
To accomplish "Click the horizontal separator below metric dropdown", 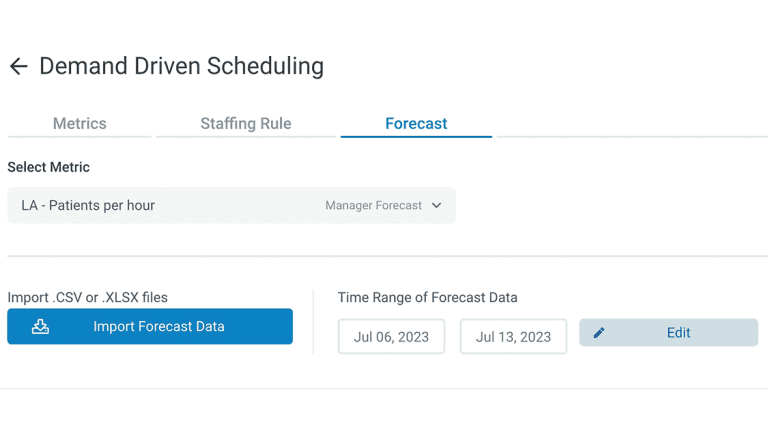I will tap(387, 256).
